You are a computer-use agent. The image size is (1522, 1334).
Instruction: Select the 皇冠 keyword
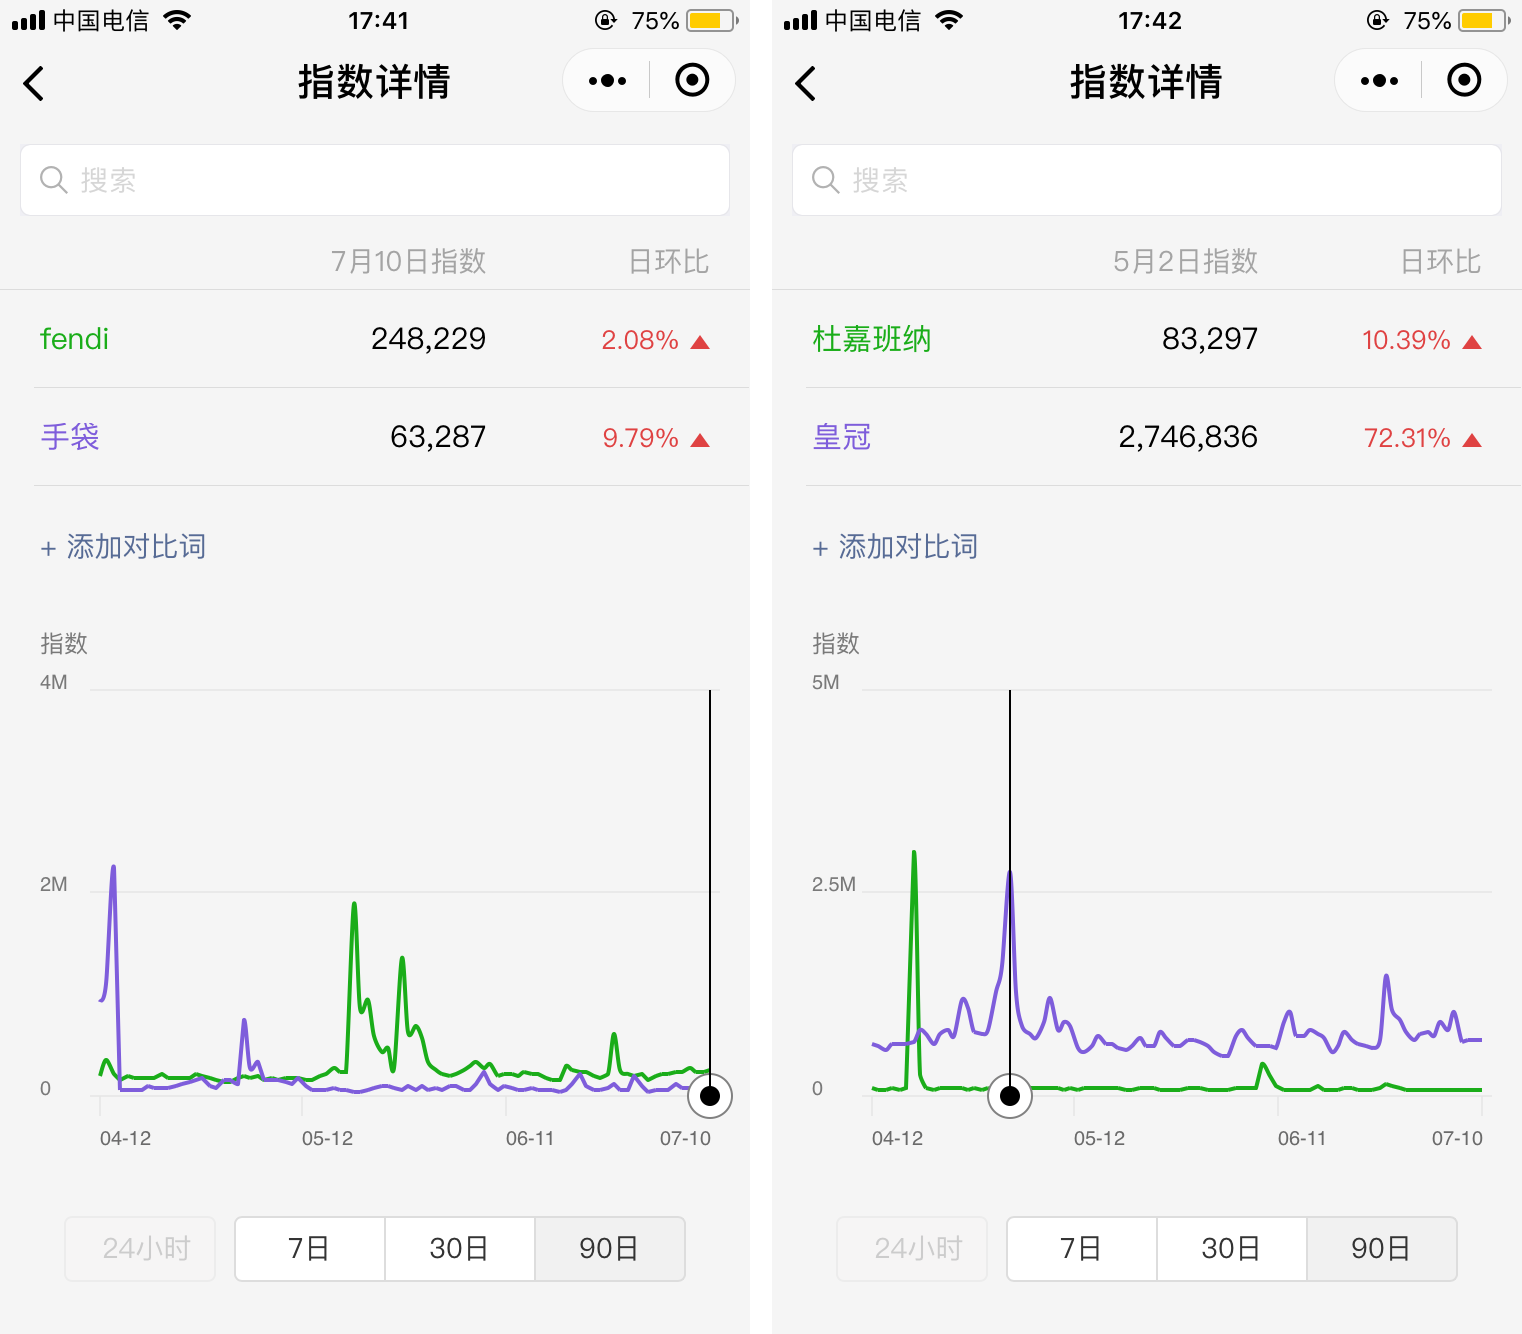(x=842, y=437)
